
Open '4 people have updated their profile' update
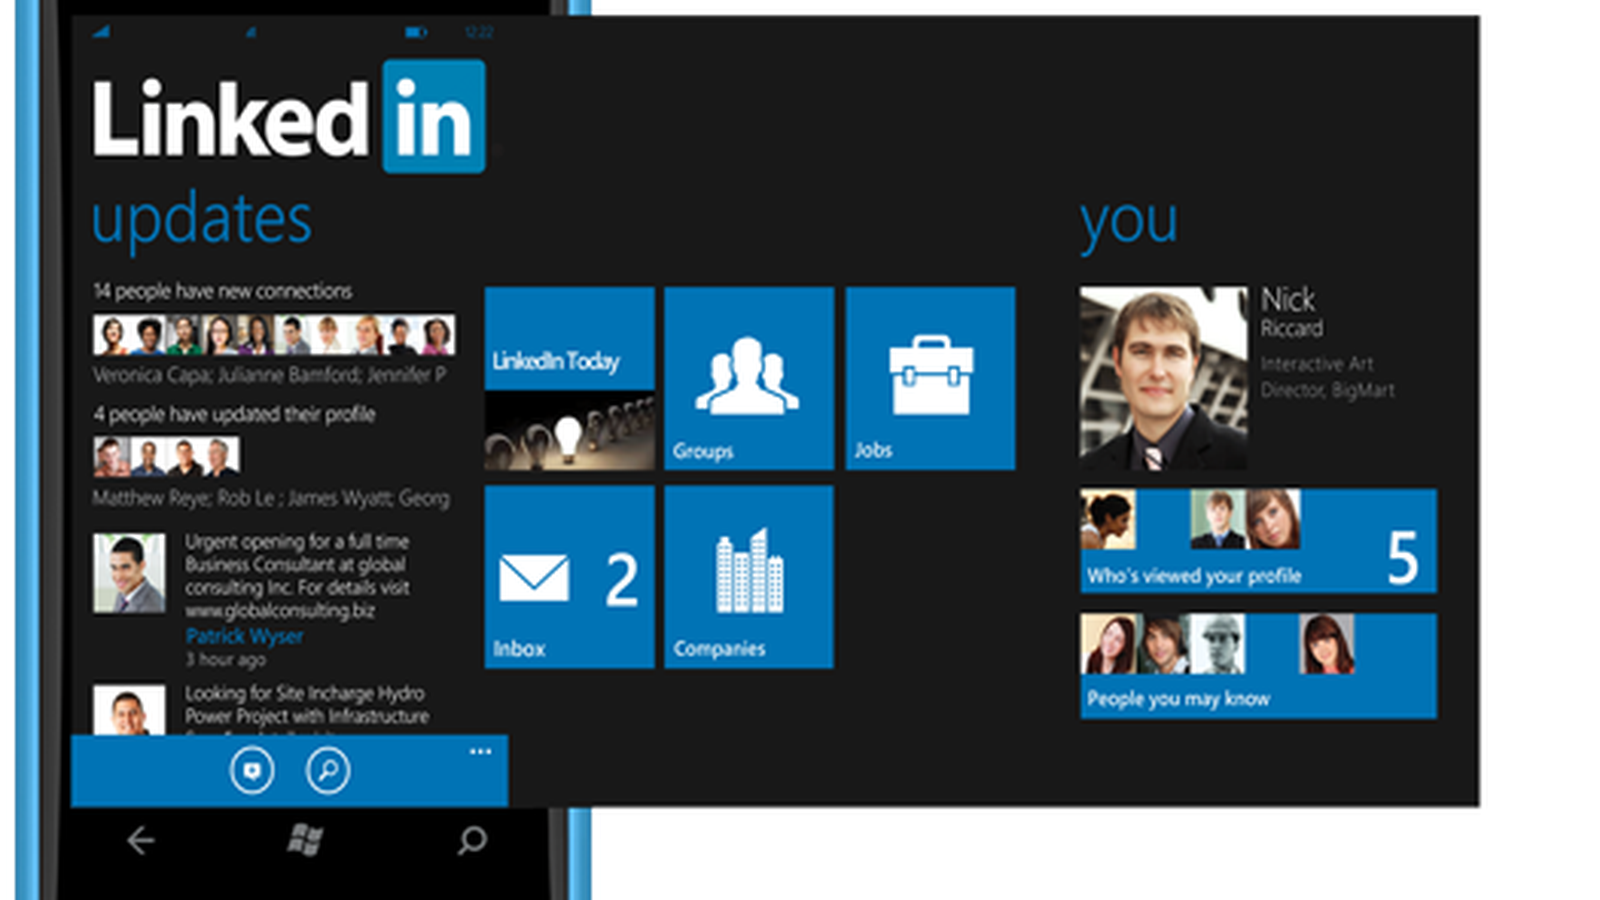235,414
